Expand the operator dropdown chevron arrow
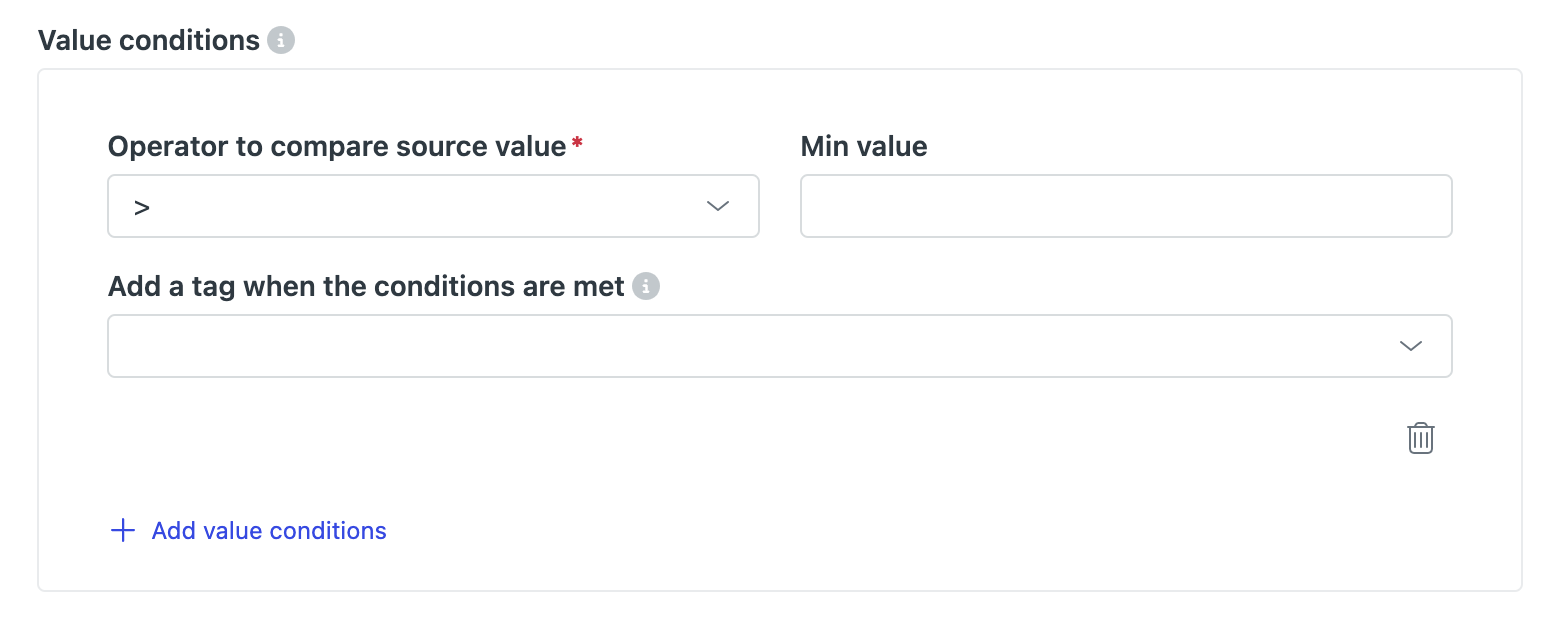This screenshot has height=620, width=1558. click(x=718, y=206)
